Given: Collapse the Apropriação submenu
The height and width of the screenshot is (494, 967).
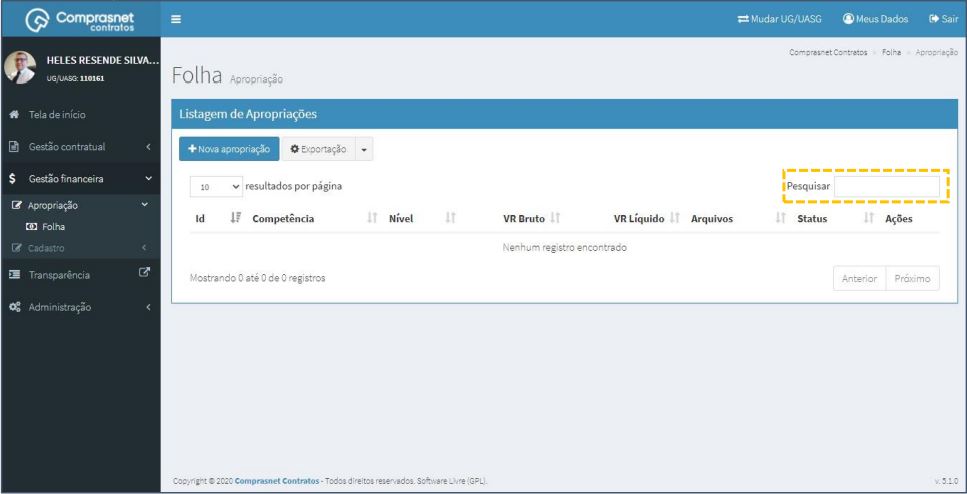Looking at the screenshot, I should tap(80, 205).
